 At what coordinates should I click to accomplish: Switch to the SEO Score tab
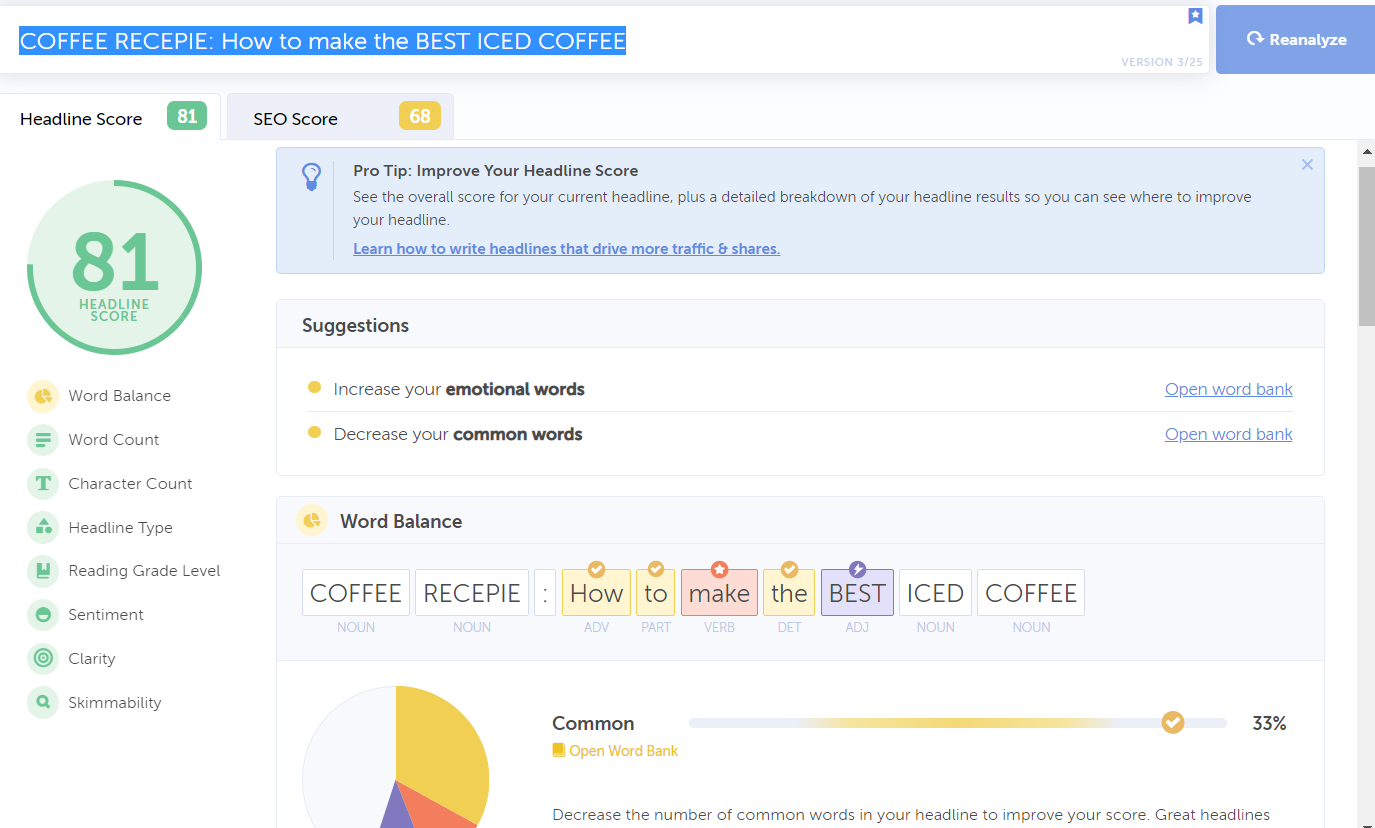[340, 118]
